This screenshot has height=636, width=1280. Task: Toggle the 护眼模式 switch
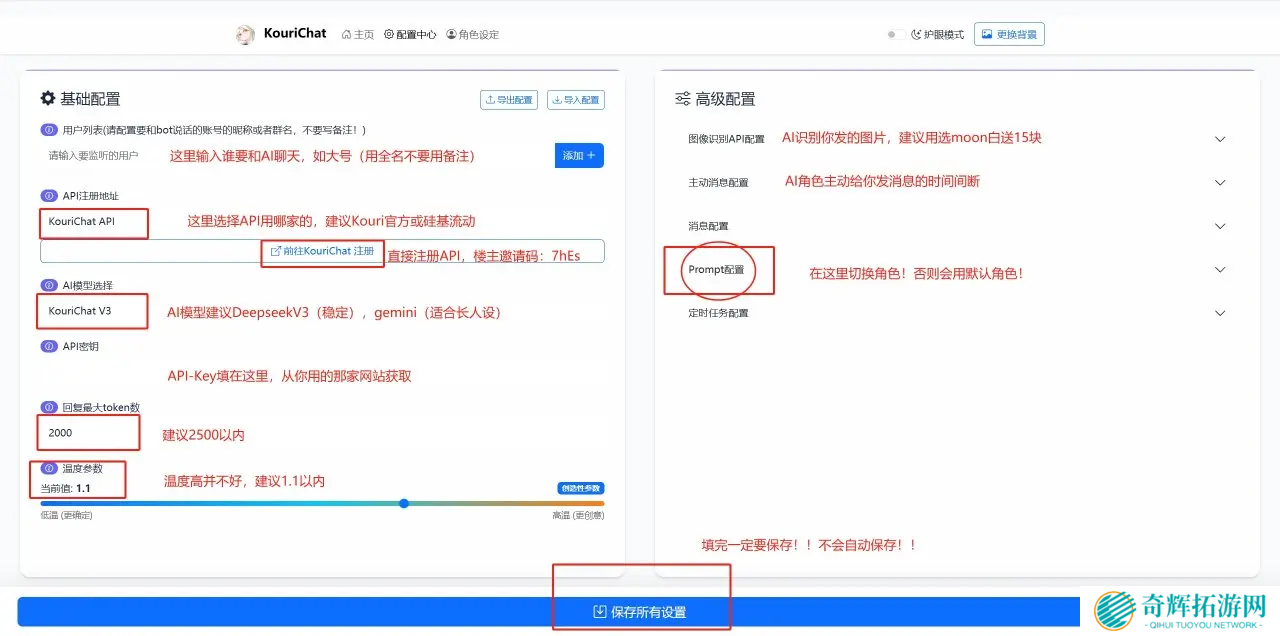point(896,34)
